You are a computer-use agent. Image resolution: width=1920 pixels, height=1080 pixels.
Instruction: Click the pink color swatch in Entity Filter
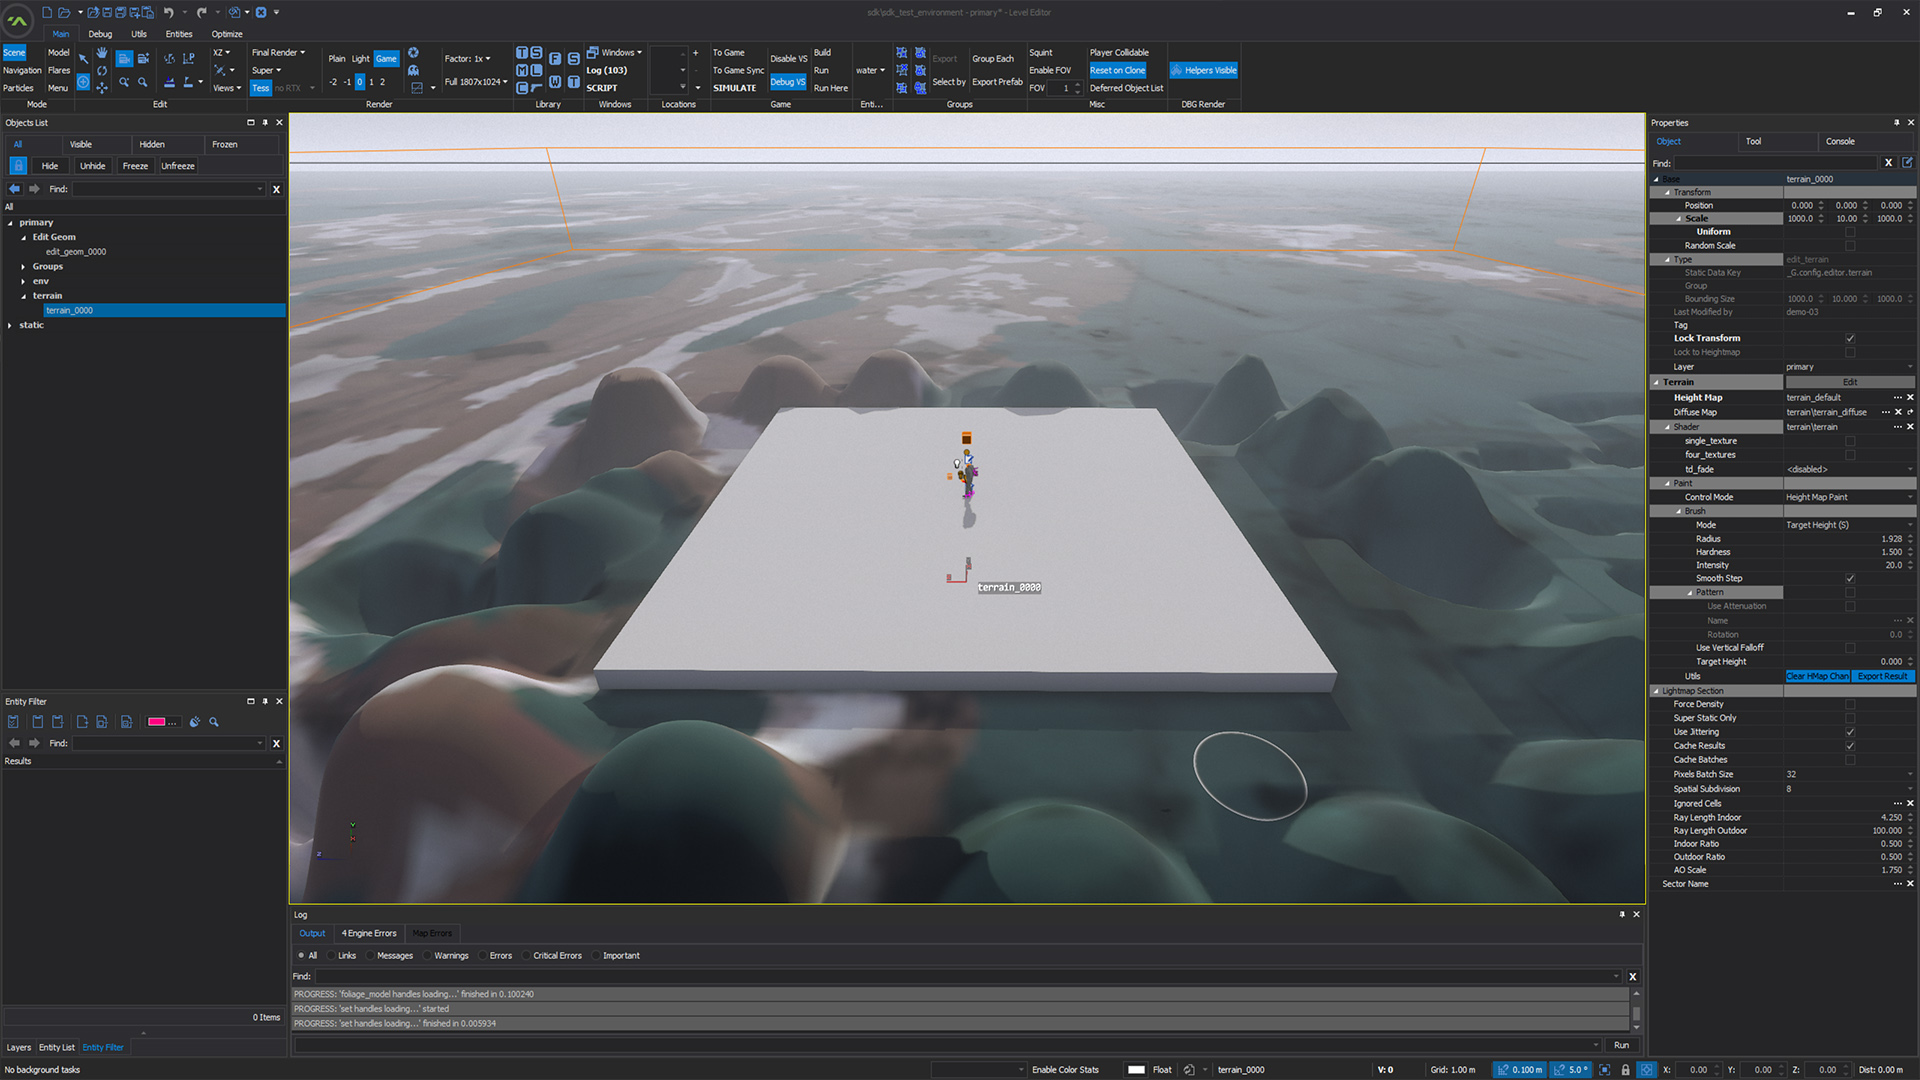[157, 722]
